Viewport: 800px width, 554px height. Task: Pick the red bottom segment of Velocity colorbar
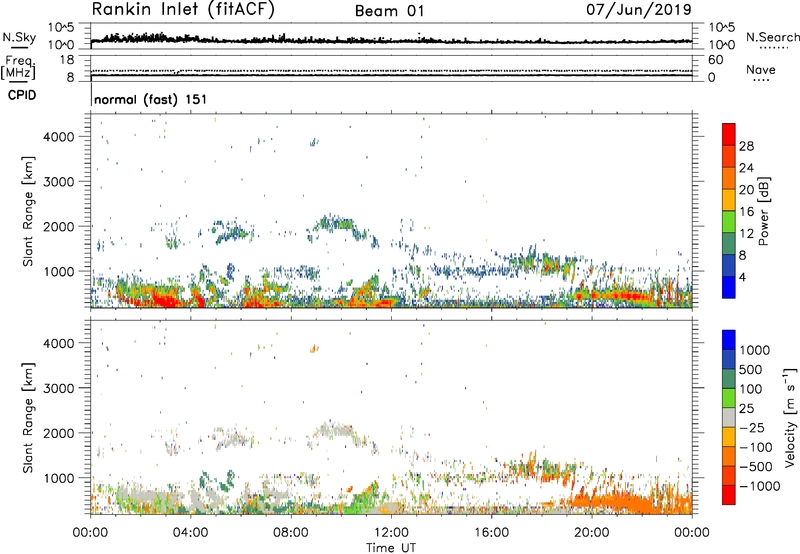coord(729,495)
